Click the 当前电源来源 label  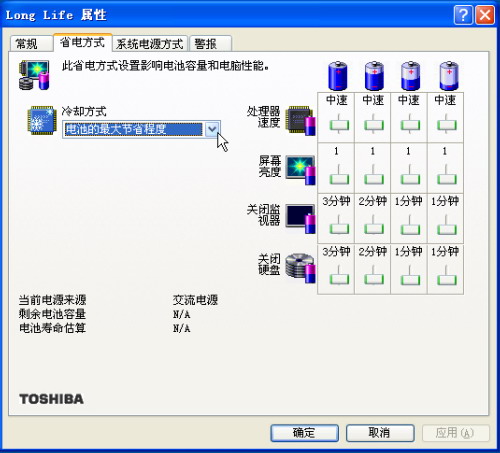[52, 300]
